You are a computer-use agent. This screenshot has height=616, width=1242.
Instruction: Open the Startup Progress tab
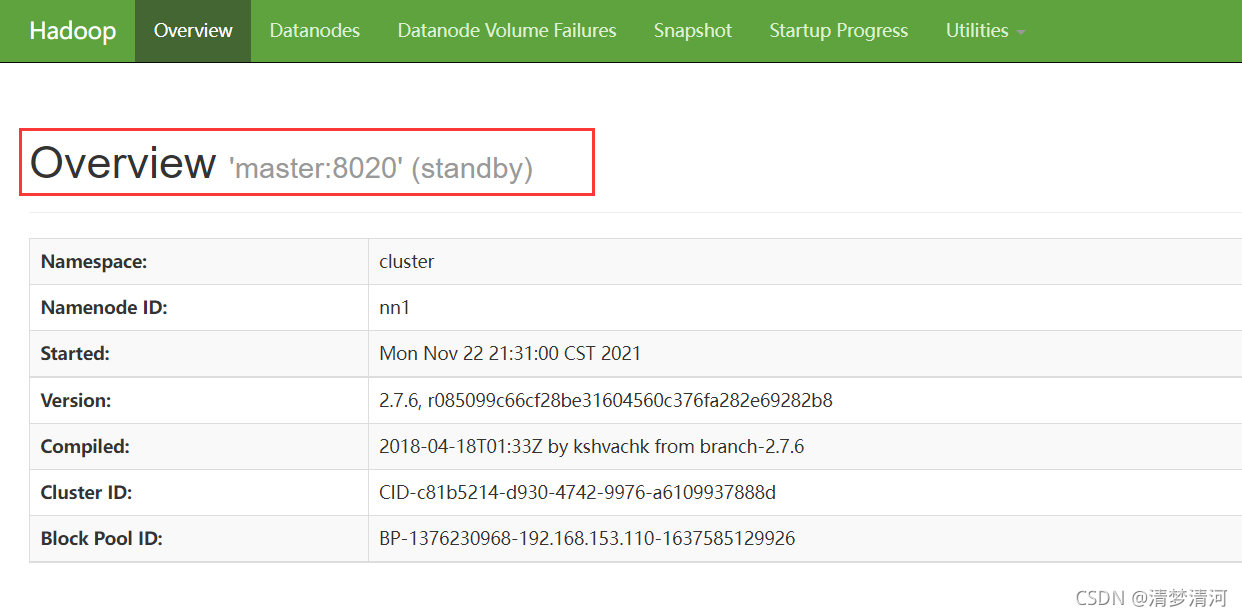point(839,31)
